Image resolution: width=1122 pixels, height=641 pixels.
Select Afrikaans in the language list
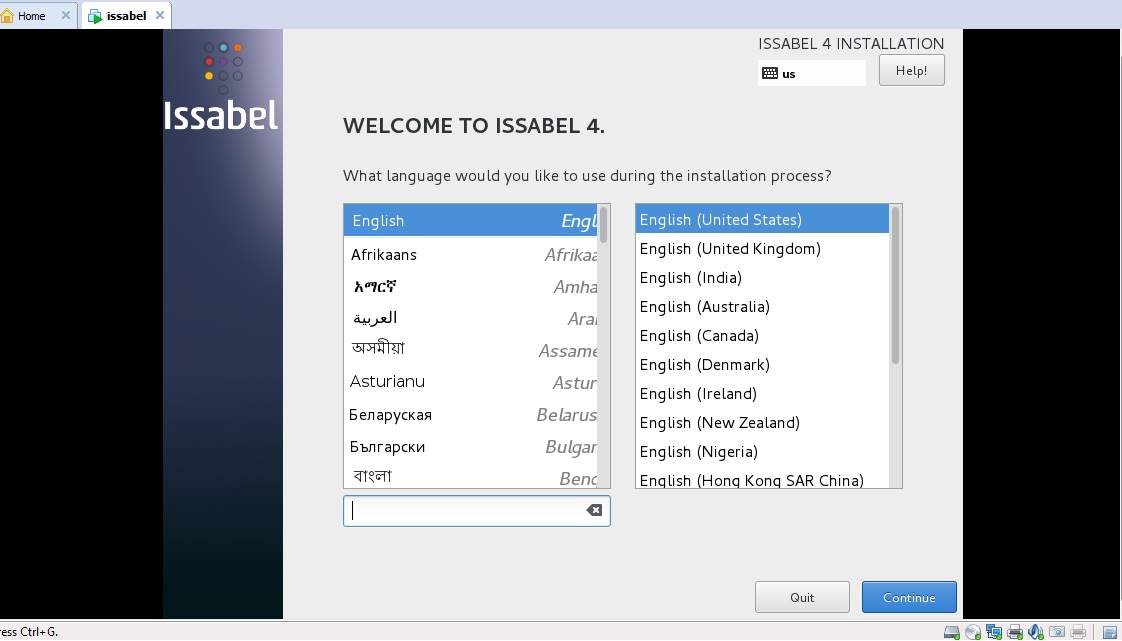tap(471, 255)
